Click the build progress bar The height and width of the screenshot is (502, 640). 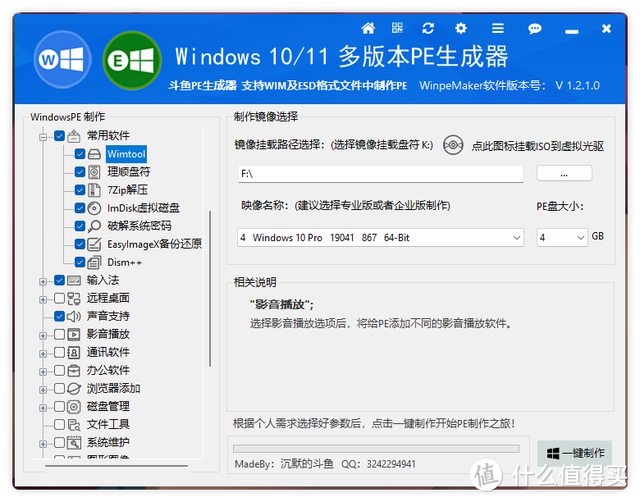pyautogui.click(x=376, y=449)
